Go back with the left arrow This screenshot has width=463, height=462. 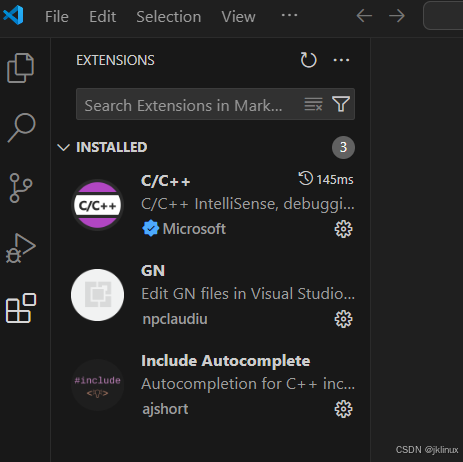click(364, 16)
